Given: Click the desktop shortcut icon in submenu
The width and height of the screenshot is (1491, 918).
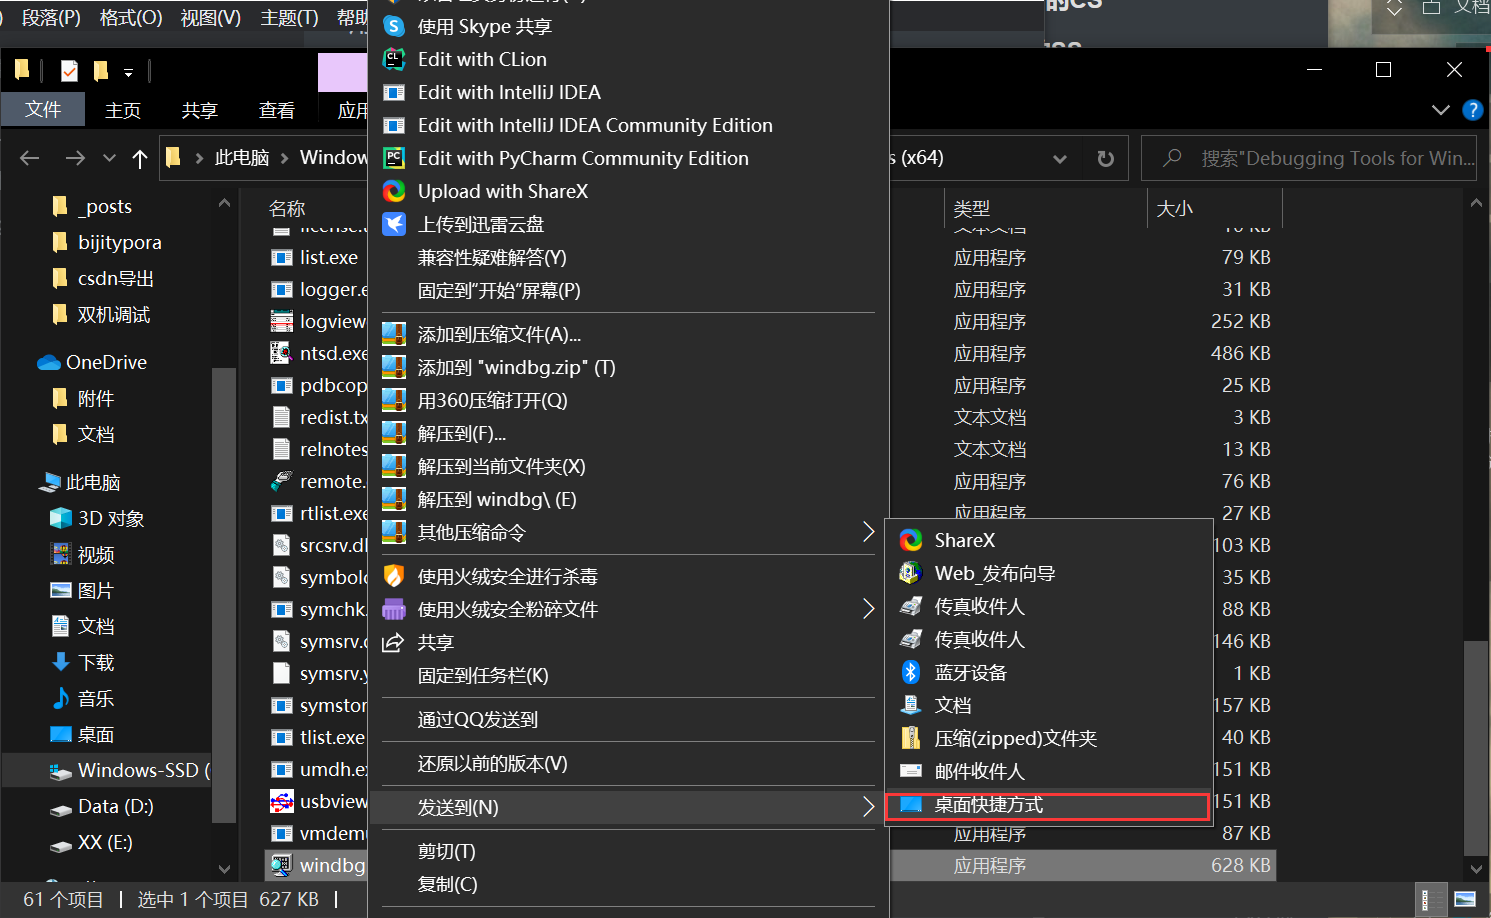Looking at the screenshot, I should tap(910, 804).
